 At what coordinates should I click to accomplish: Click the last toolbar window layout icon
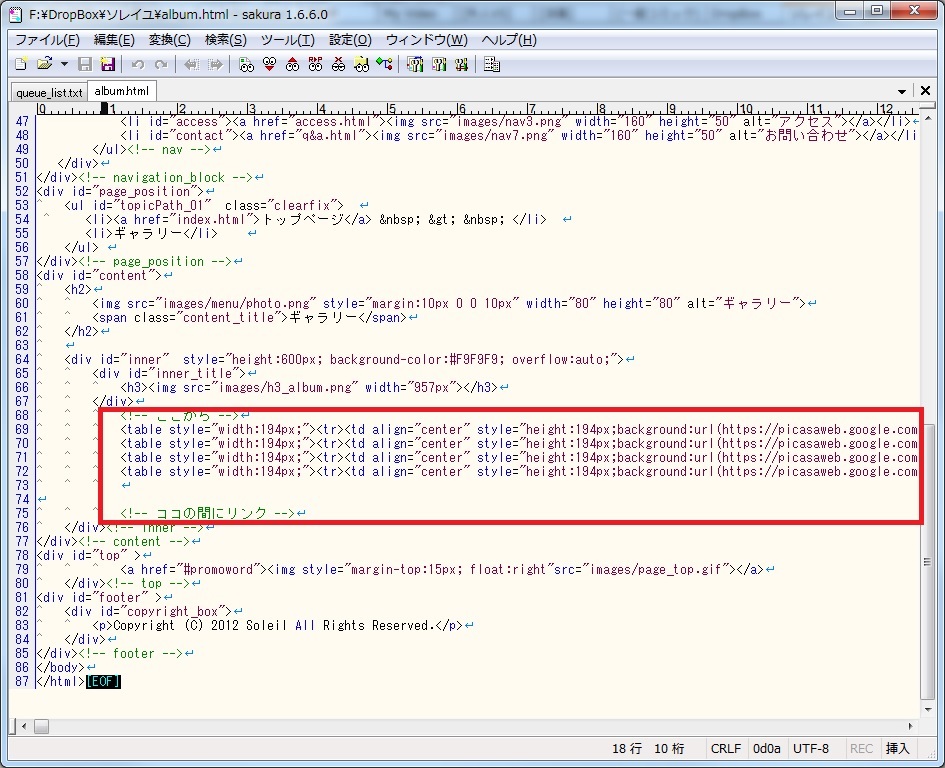point(492,64)
